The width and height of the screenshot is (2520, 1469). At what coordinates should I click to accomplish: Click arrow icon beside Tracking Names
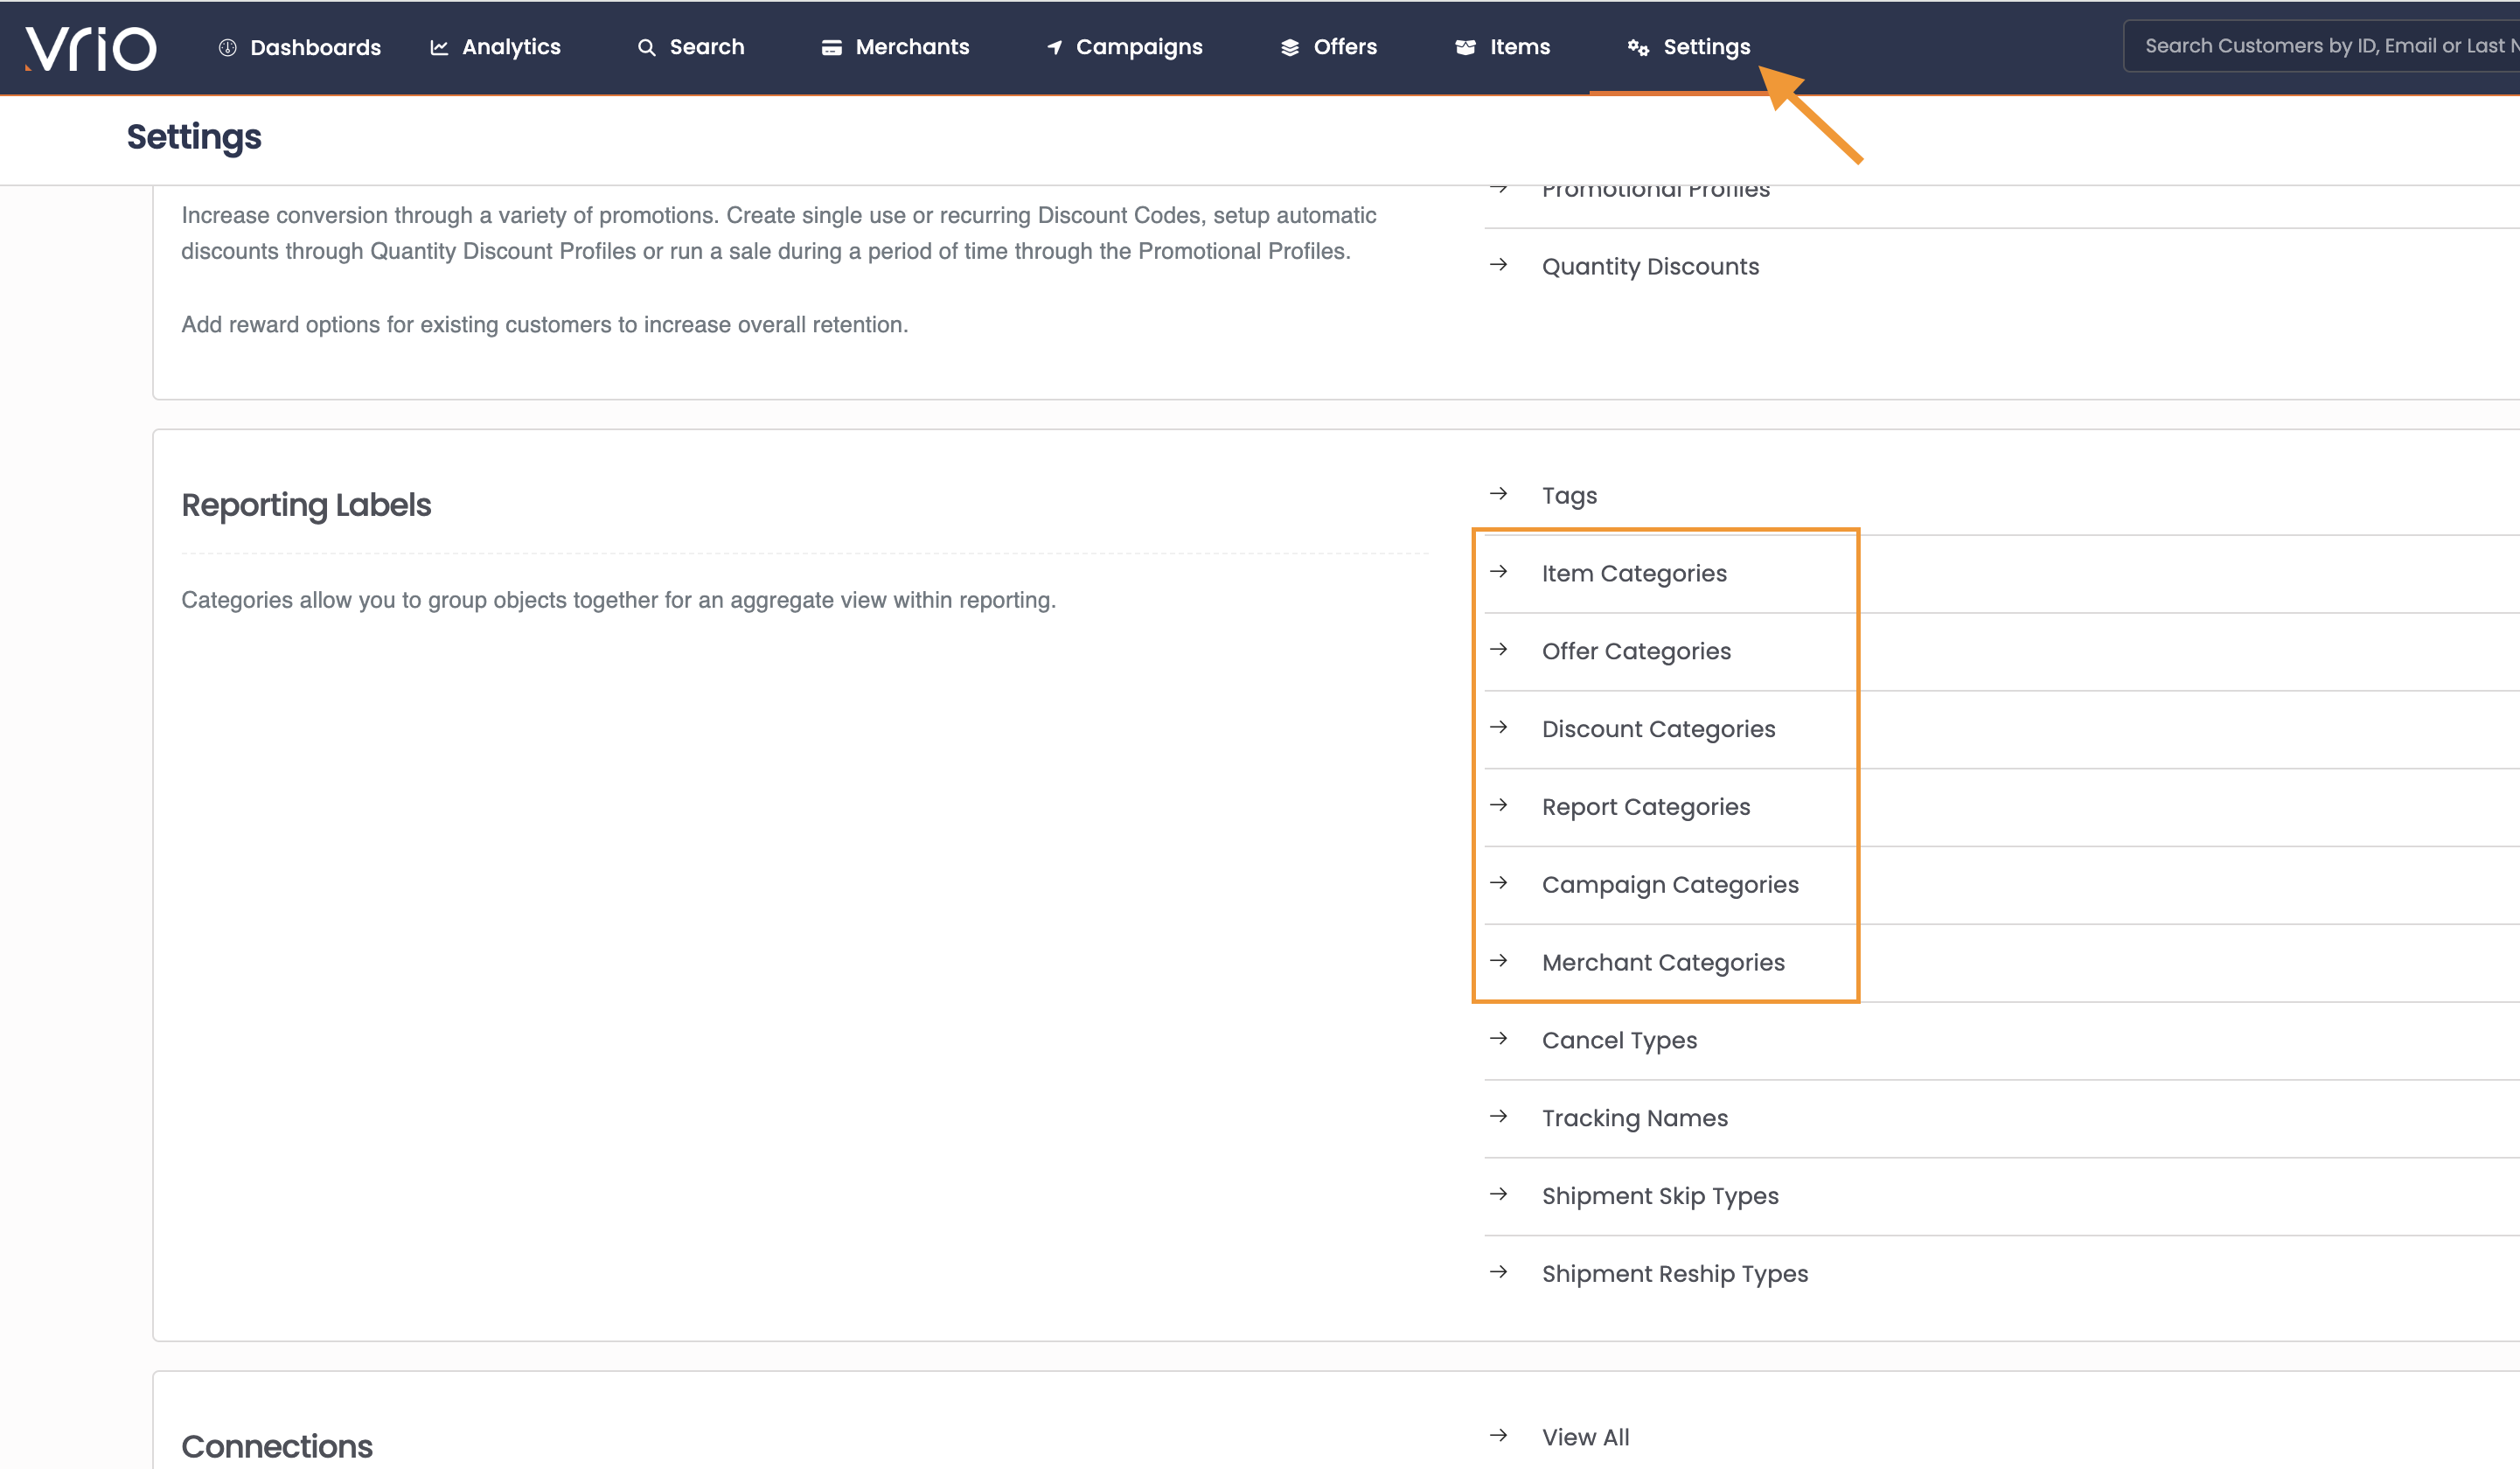point(1498,1117)
